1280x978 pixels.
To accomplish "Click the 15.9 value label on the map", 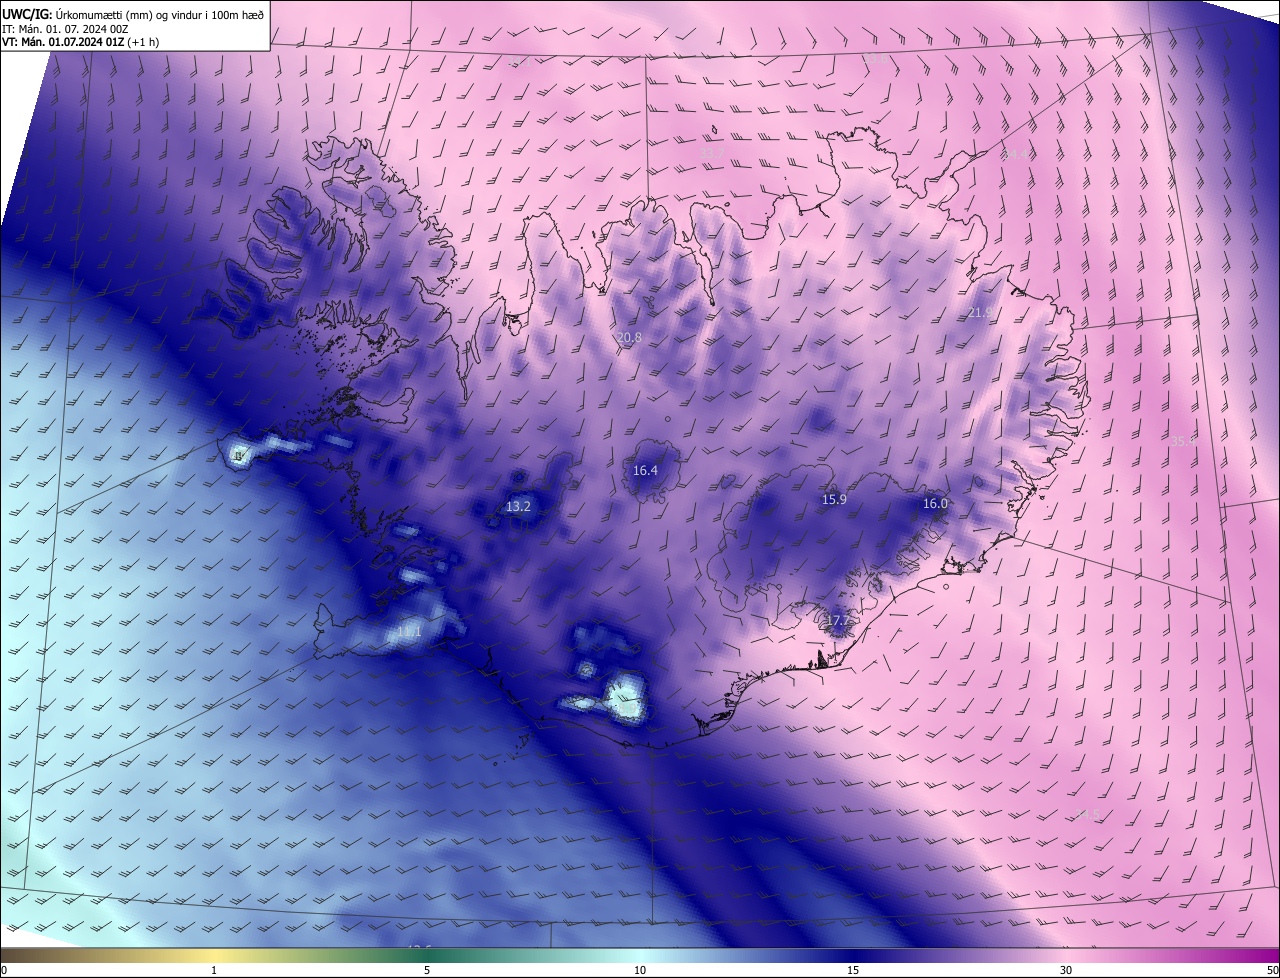I will [x=834, y=499].
